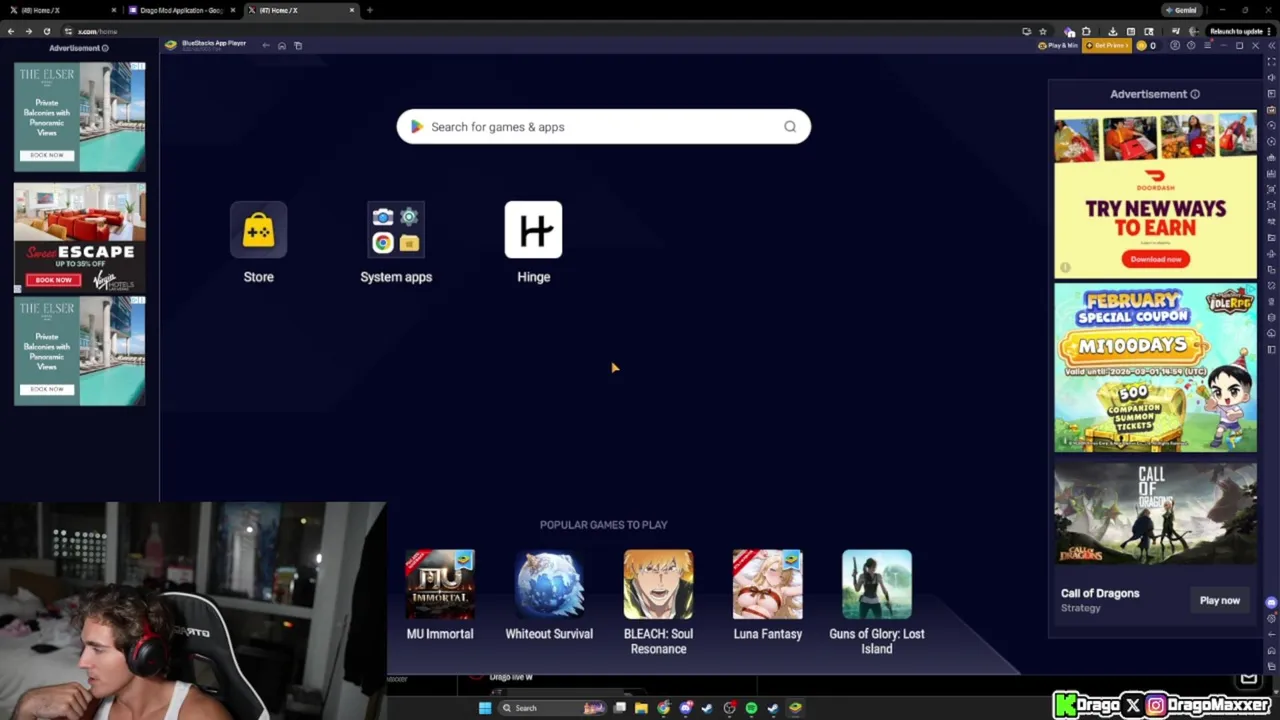
Task: Open MU Immortal game thumbnail
Action: [x=440, y=584]
